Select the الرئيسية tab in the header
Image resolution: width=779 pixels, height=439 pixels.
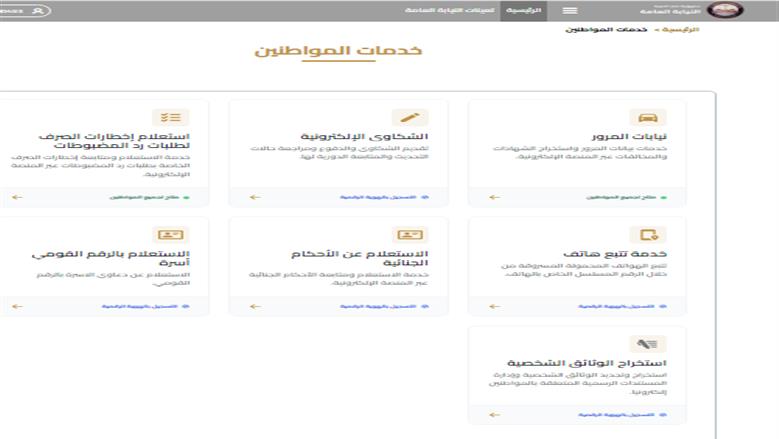click(x=524, y=10)
